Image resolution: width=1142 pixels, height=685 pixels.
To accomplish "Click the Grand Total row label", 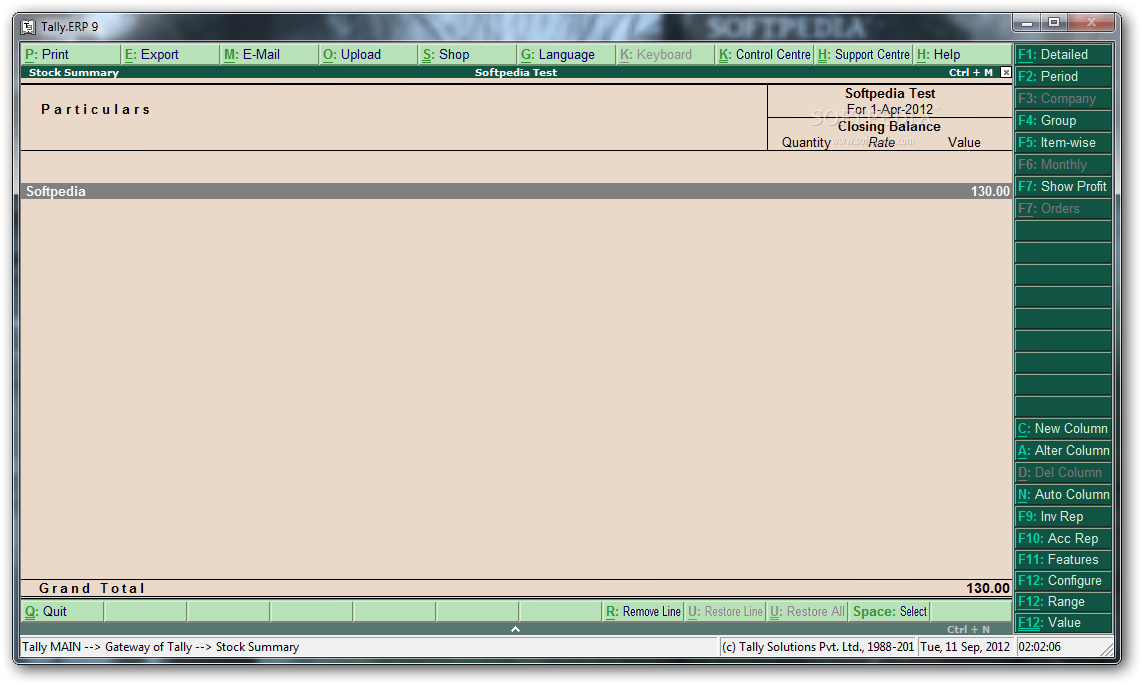I will click(92, 588).
